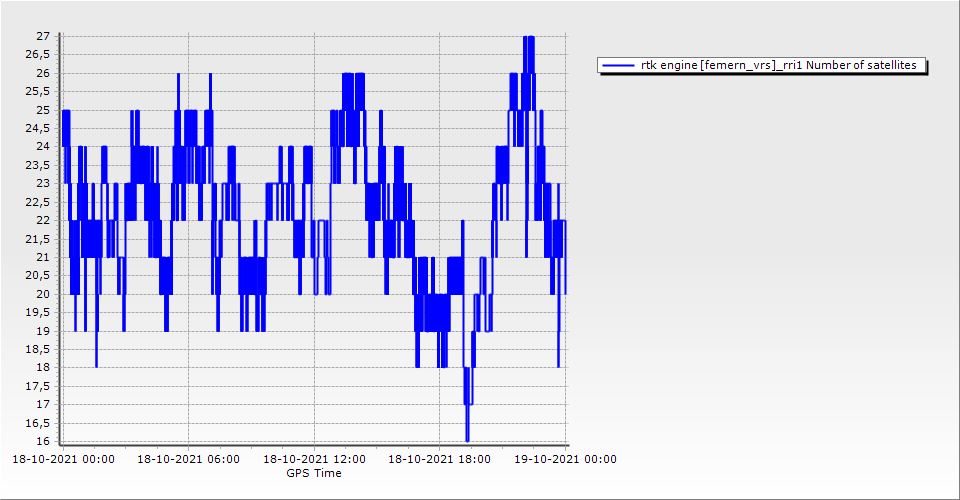
Task: Click the 21 y-axis tick label
Action: (42, 257)
